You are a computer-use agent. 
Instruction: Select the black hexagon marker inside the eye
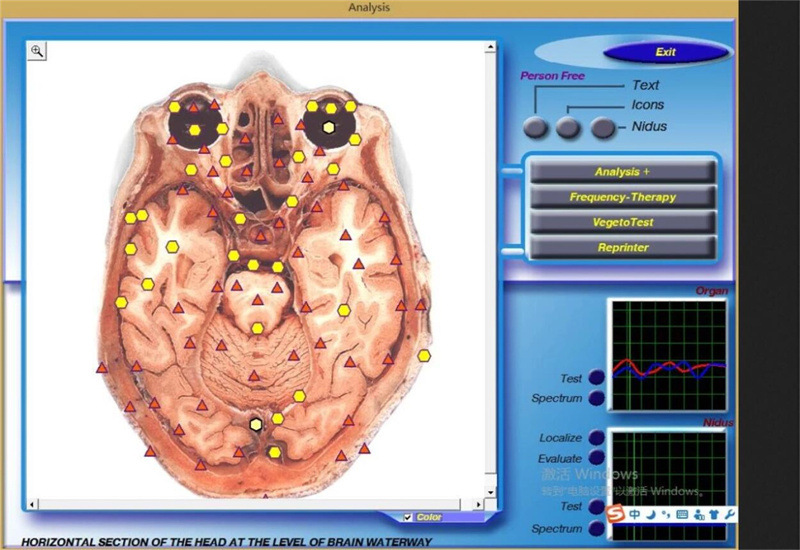[329, 126]
